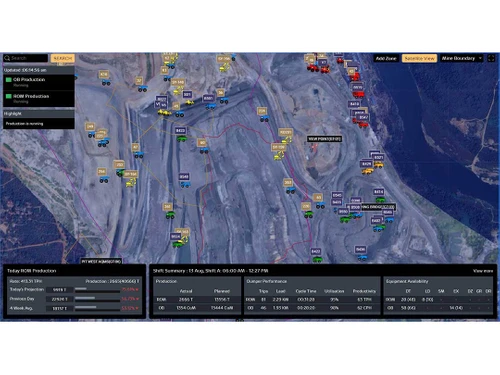The width and height of the screenshot is (500, 375).
Task: Select the green truck labeled 8414
Action: (380, 200)
